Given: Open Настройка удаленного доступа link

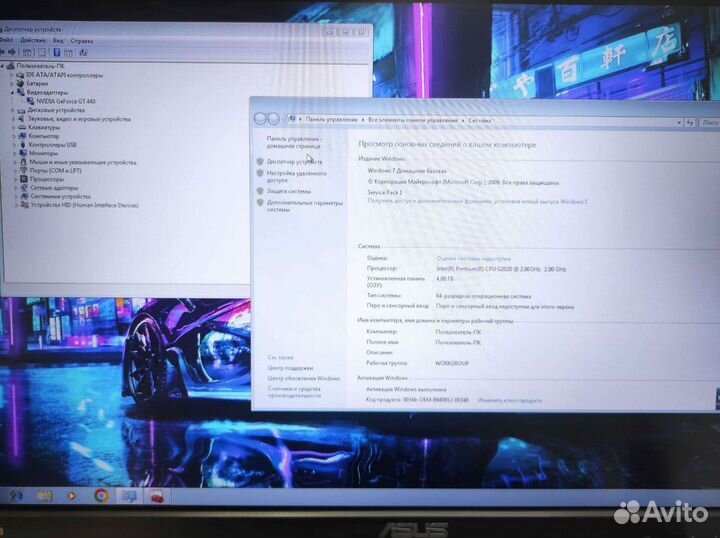Looking at the screenshot, I should 297,173.
